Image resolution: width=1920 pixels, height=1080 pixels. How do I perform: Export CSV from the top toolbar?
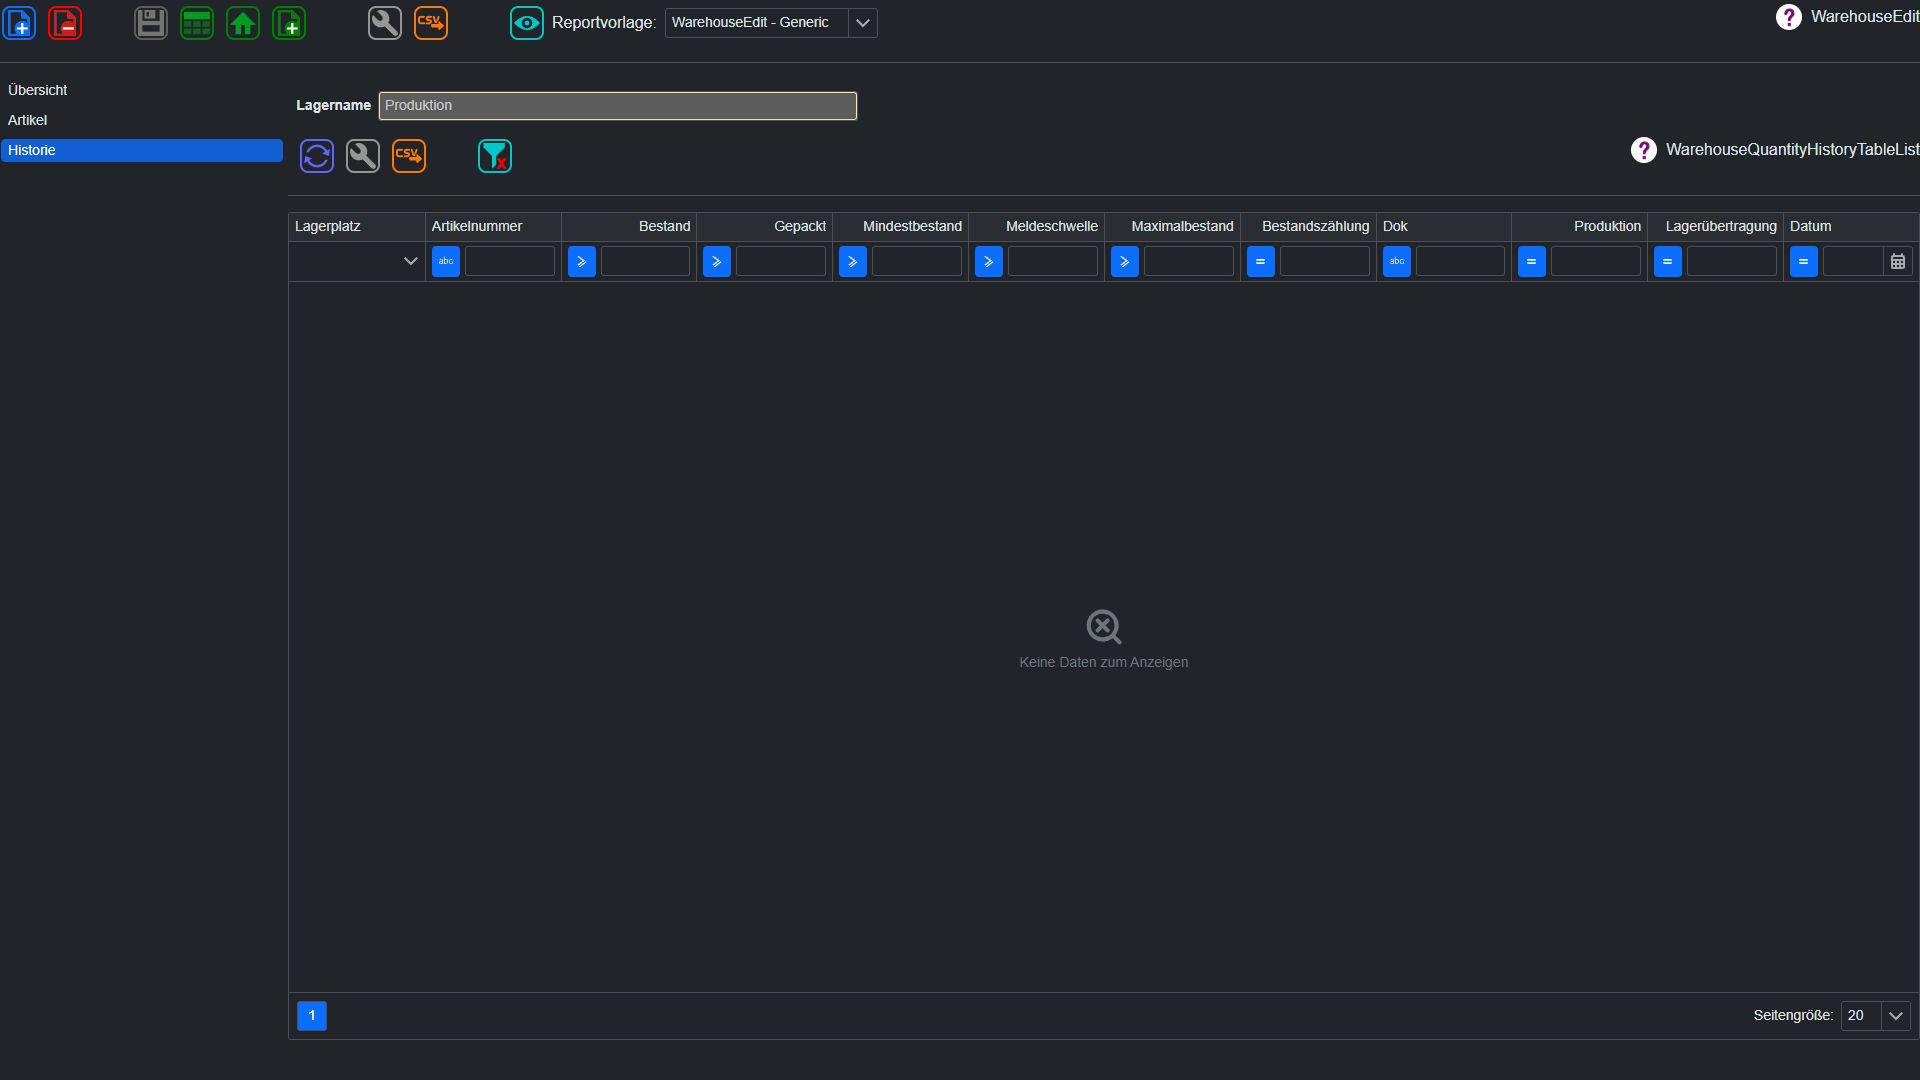coord(431,22)
